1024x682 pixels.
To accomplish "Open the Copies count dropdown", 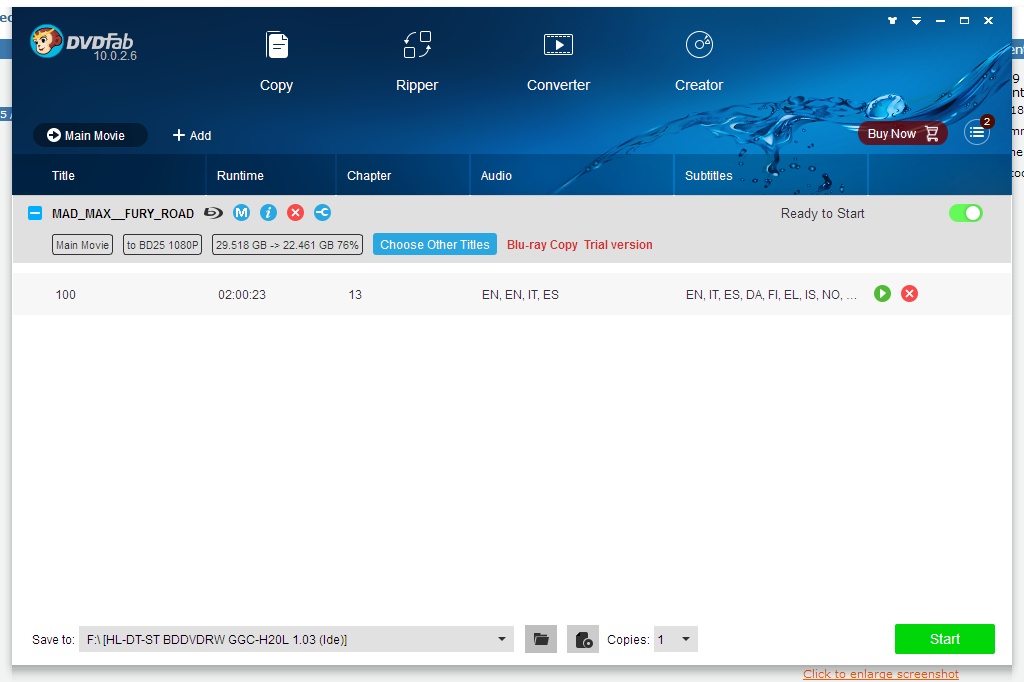I will 686,638.
